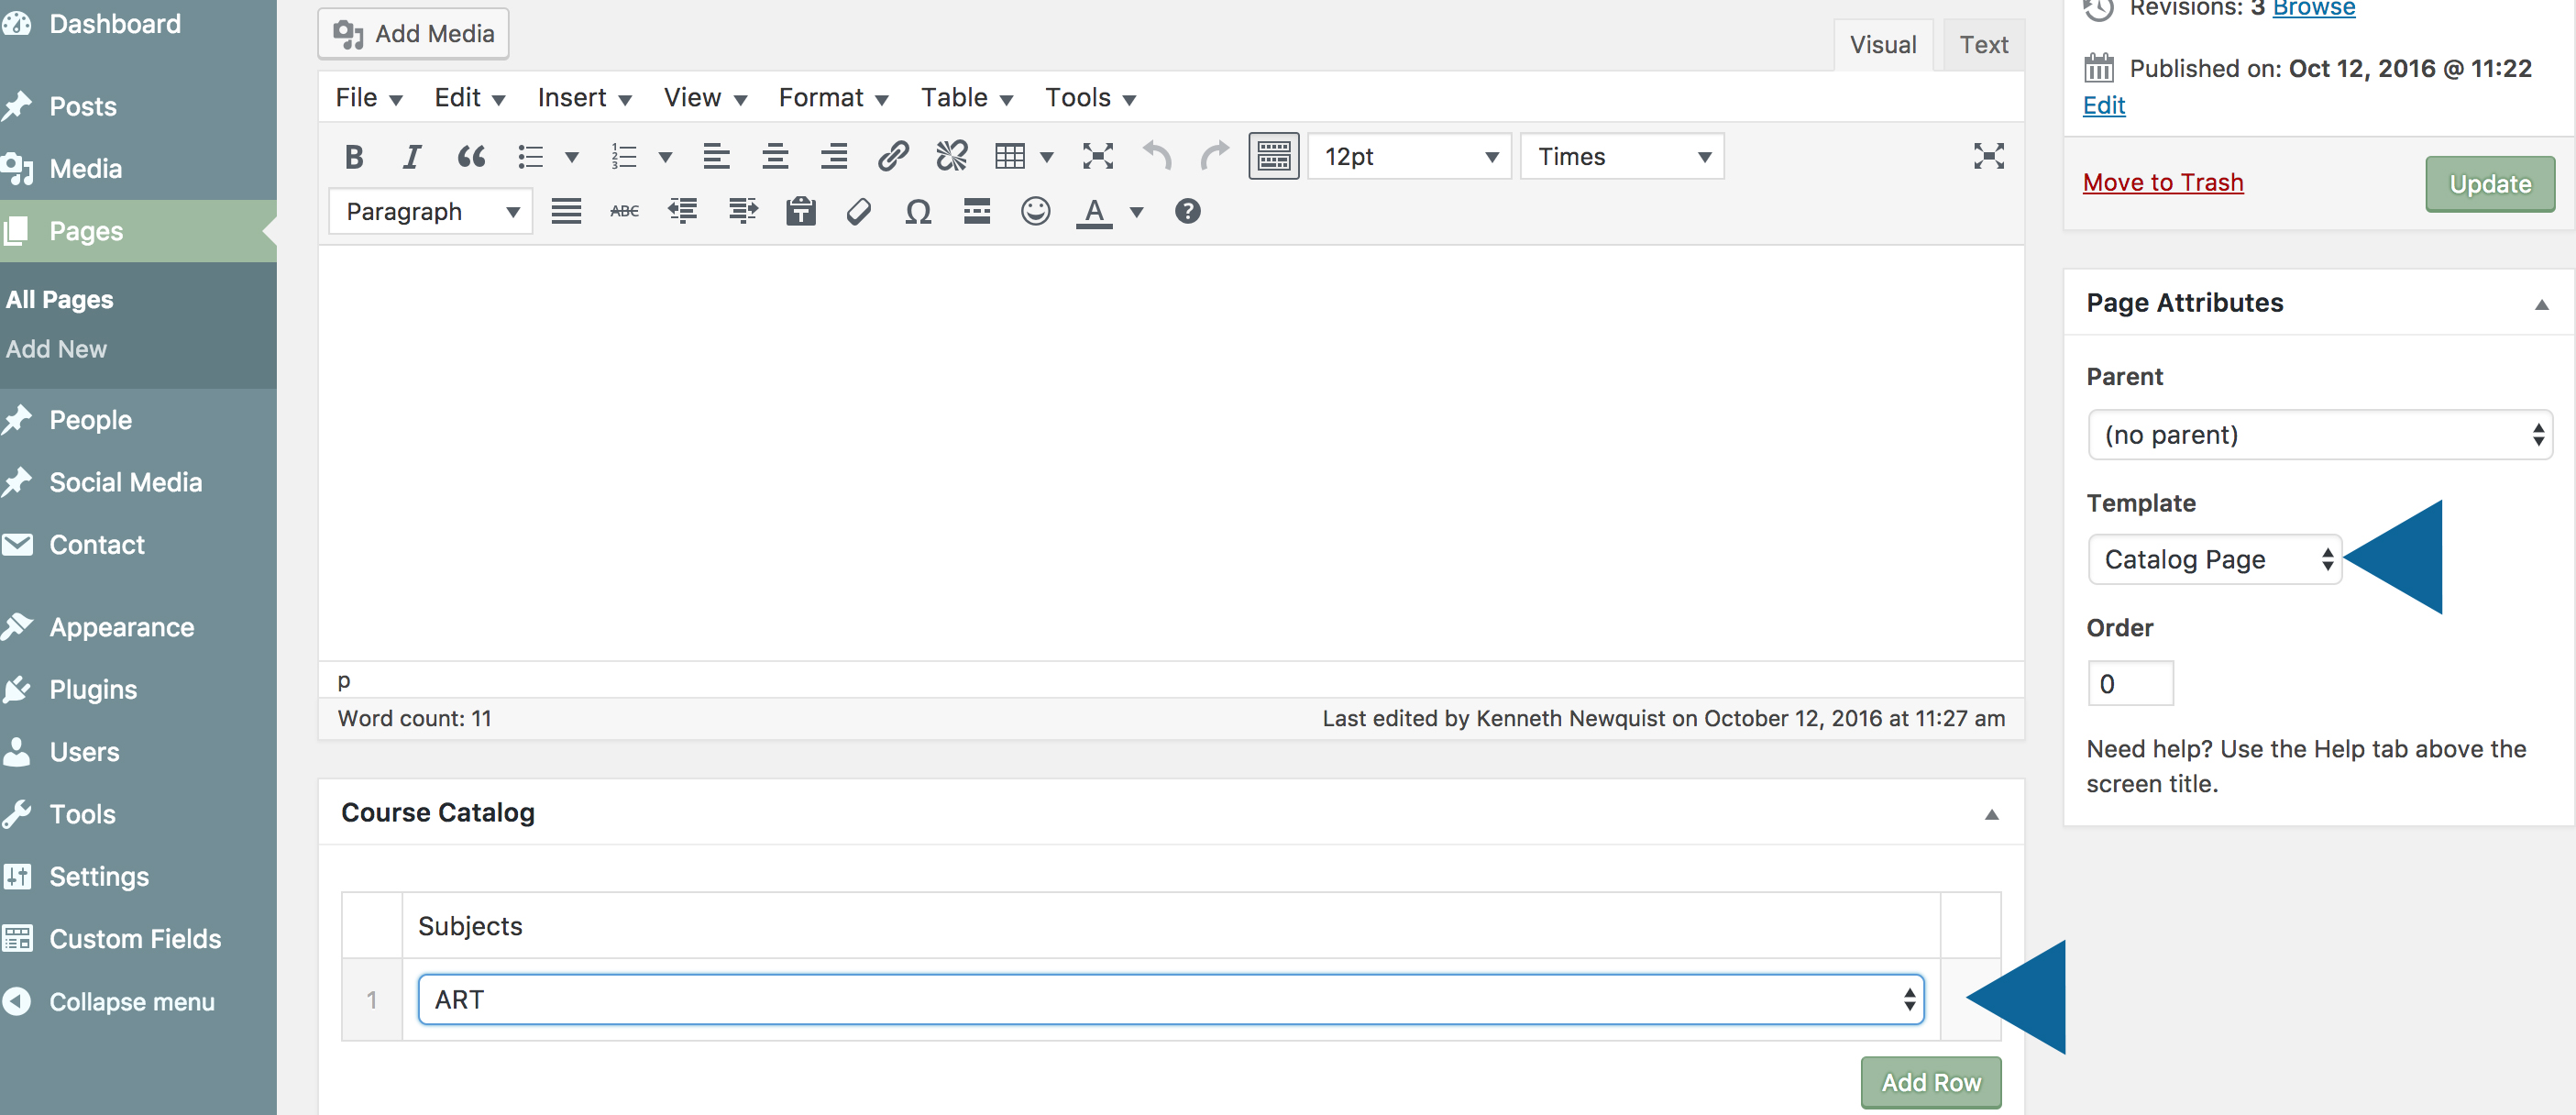
Task: Open the Format menu
Action: click(x=833, y=98)
